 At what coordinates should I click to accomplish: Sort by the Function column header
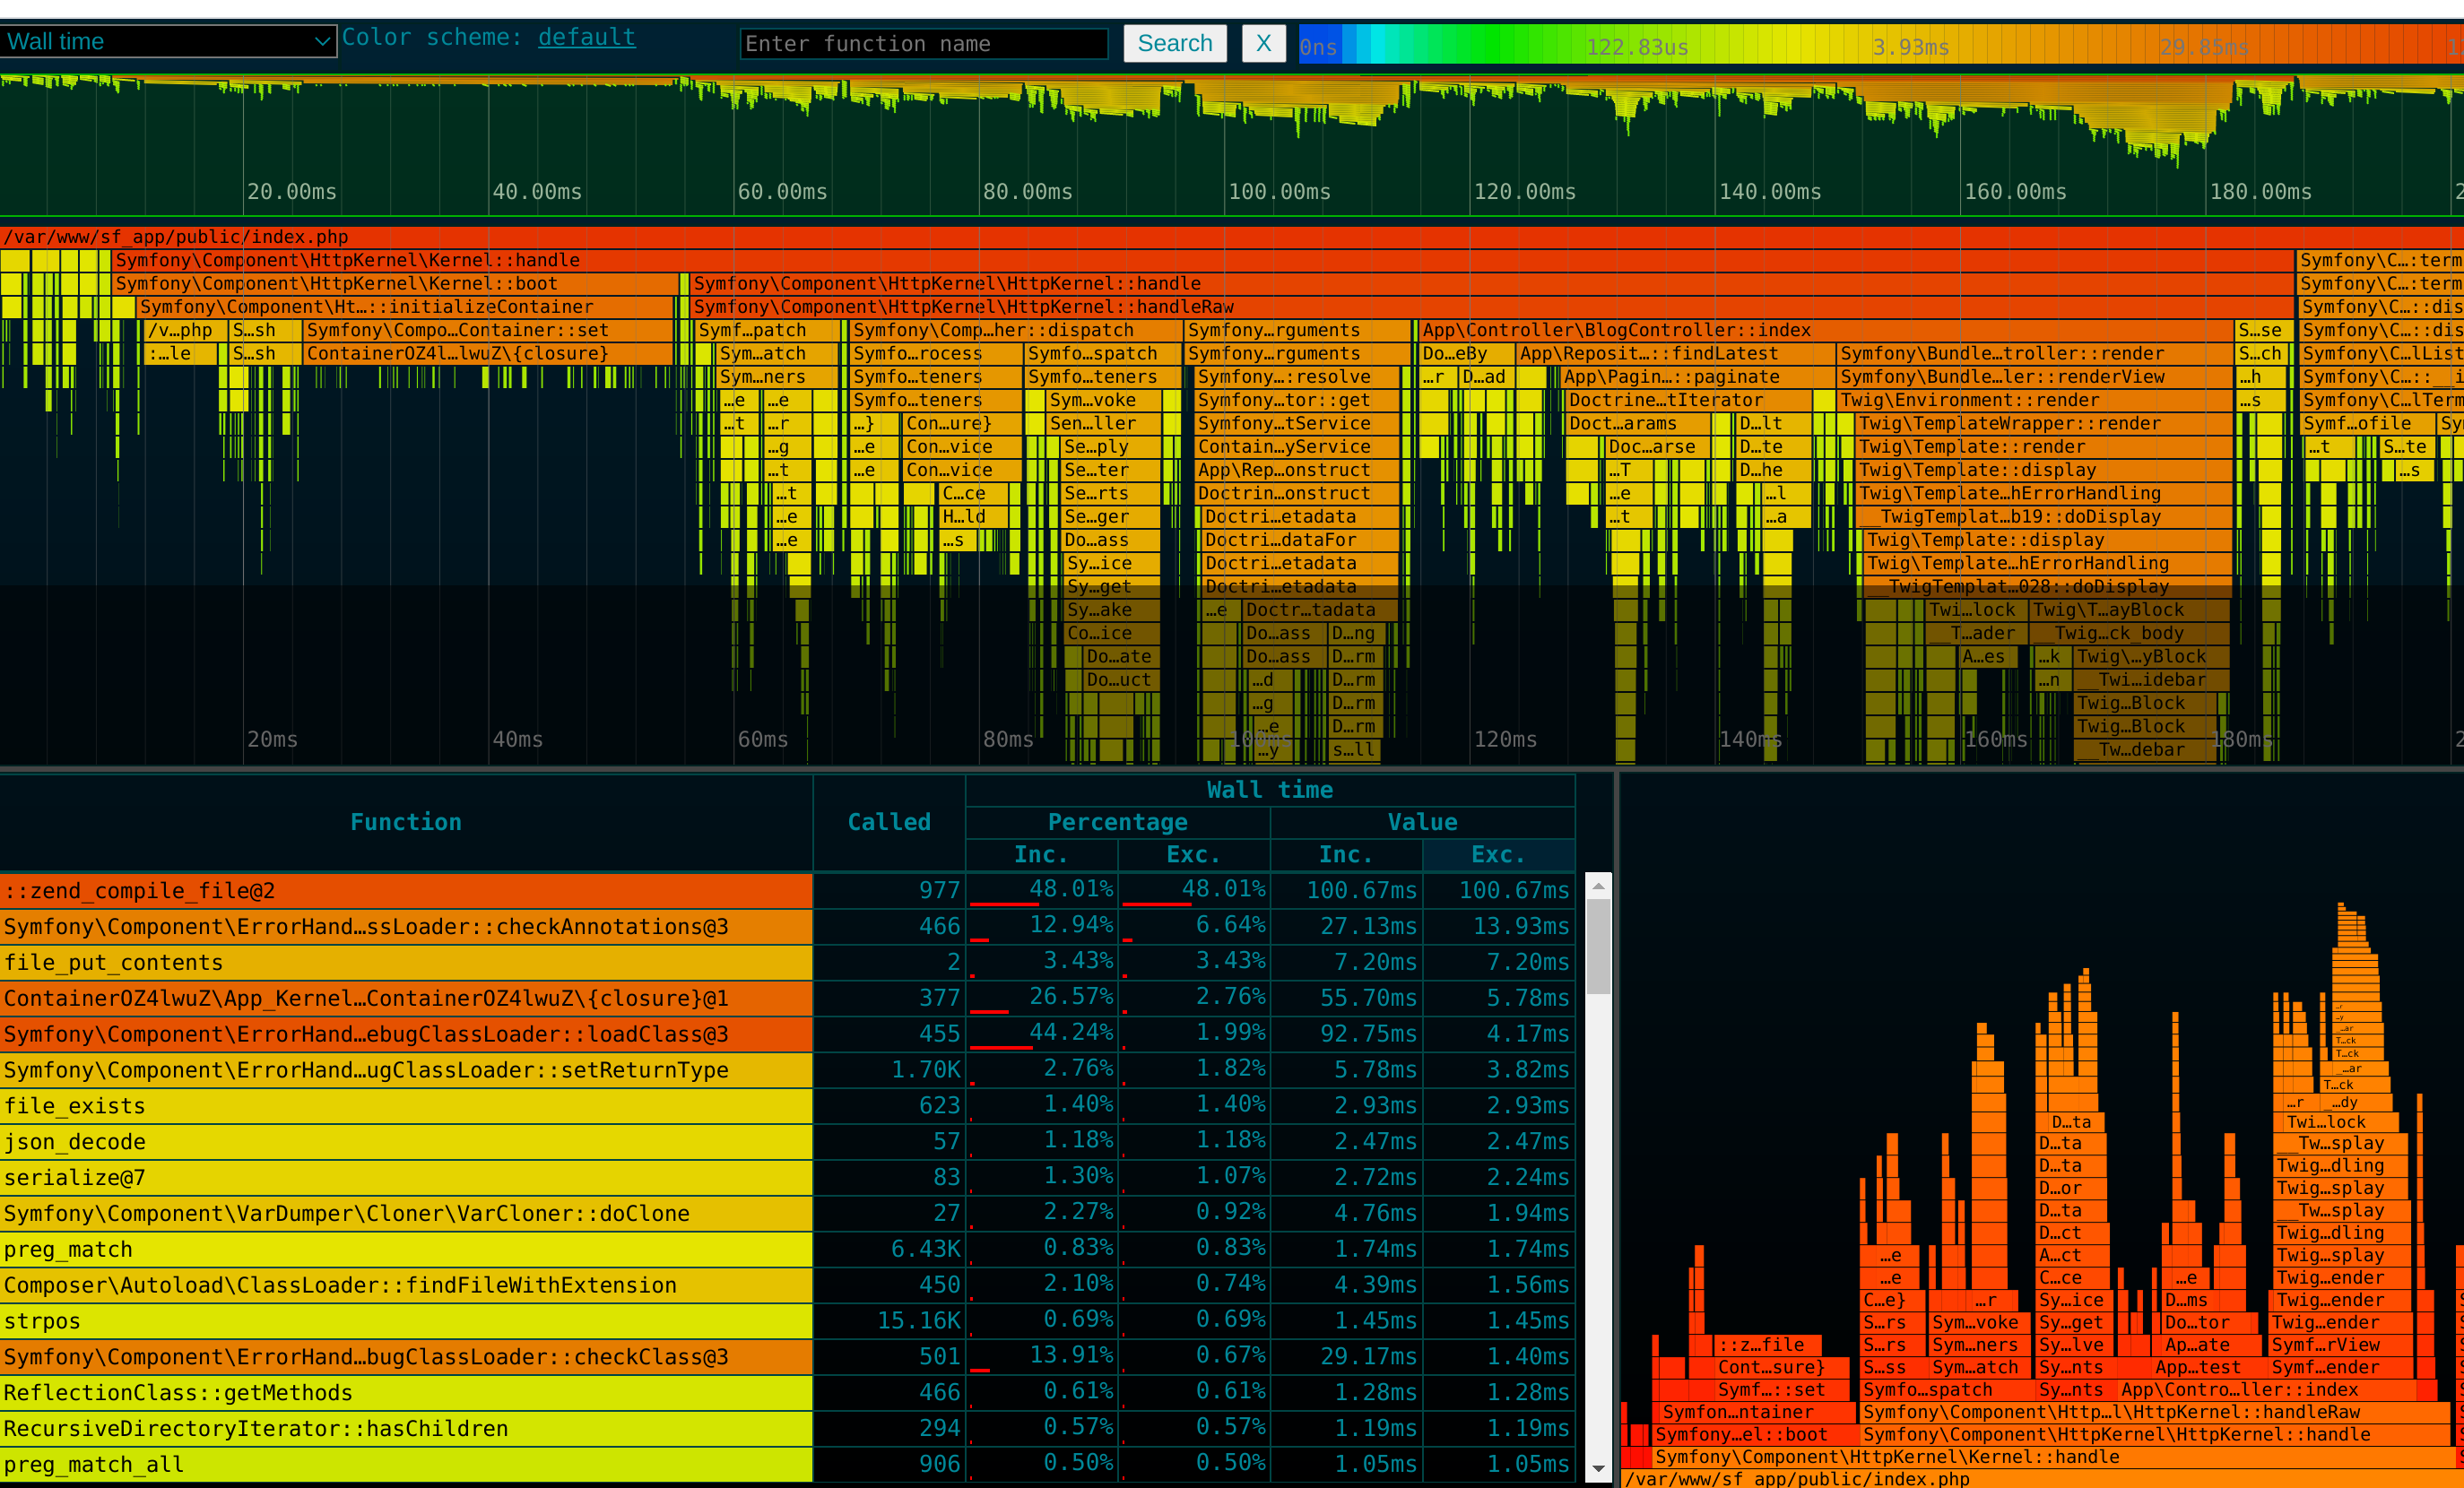405,822
